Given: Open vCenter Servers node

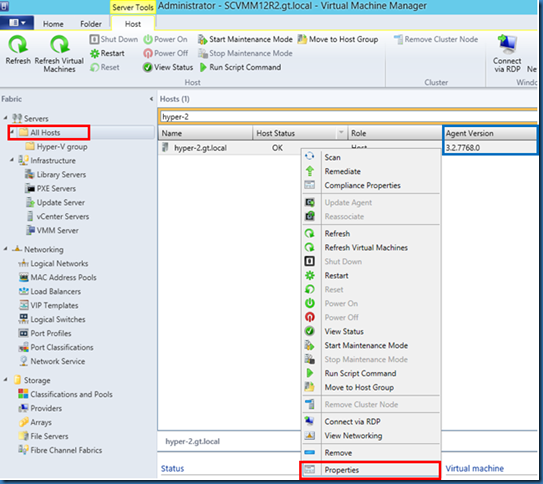Looking at the screenshot, I should pos(58,217).
